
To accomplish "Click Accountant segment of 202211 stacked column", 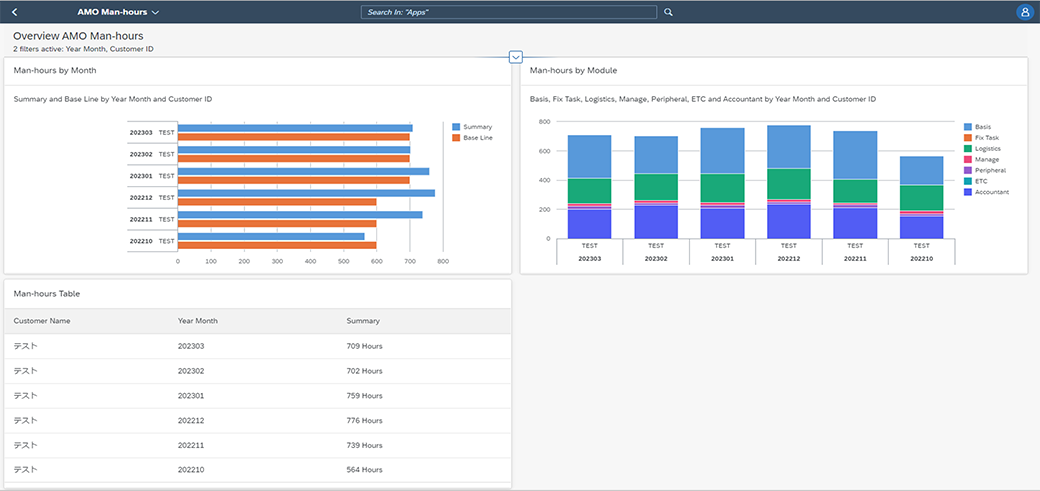I will 855,224.
